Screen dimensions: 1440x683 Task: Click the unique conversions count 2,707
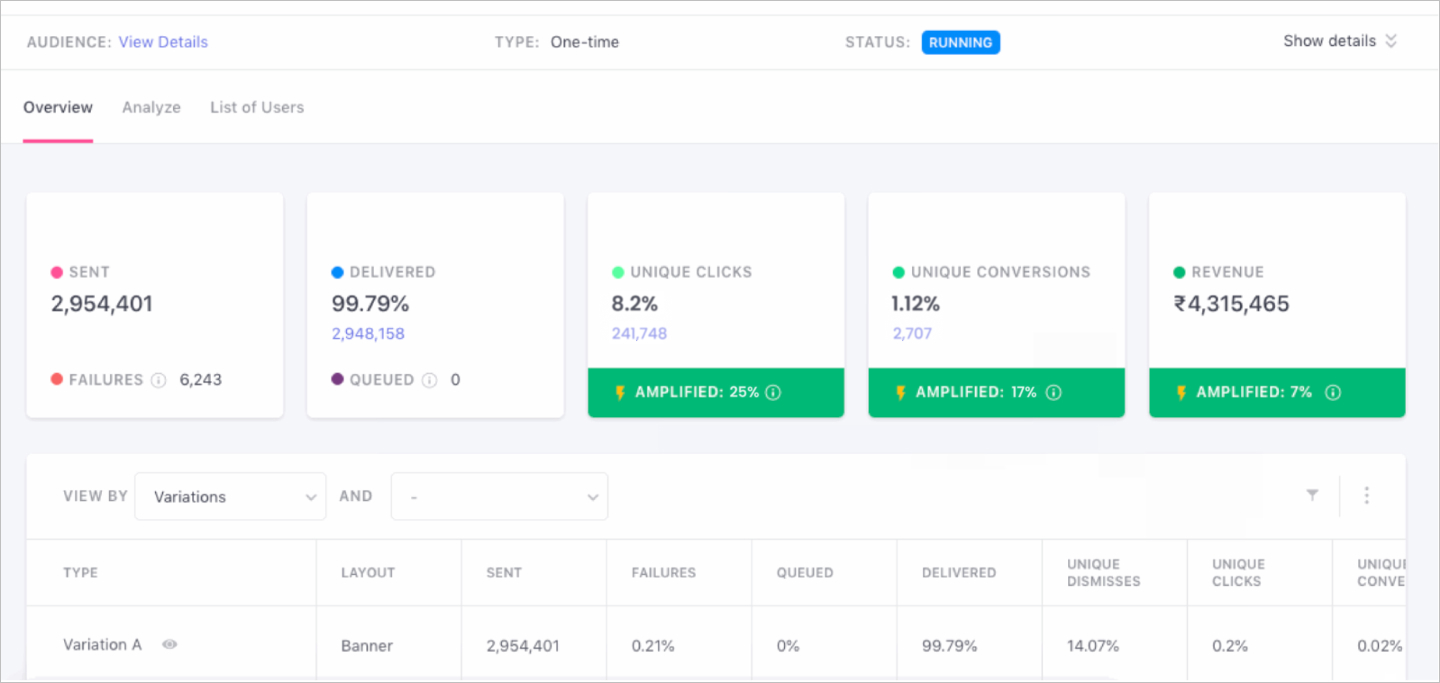[x=912, y=334]
